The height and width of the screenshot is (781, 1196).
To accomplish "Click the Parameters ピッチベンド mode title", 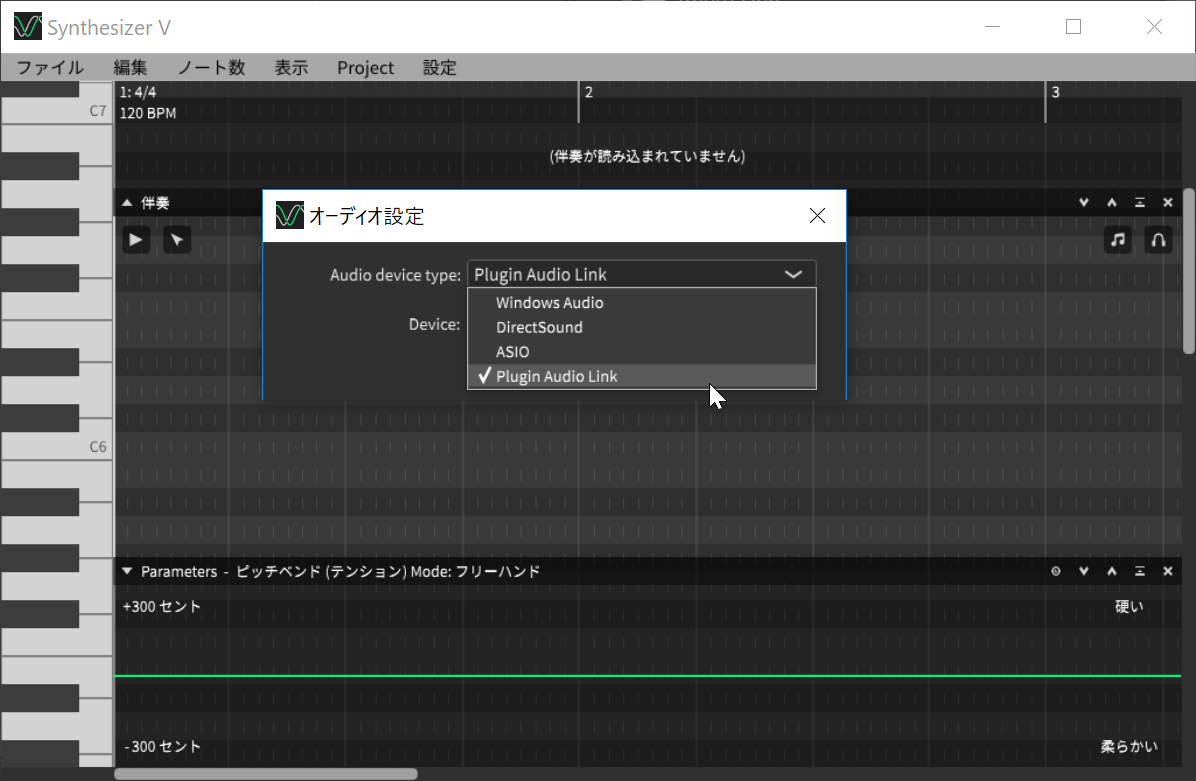I will [340, 571].
